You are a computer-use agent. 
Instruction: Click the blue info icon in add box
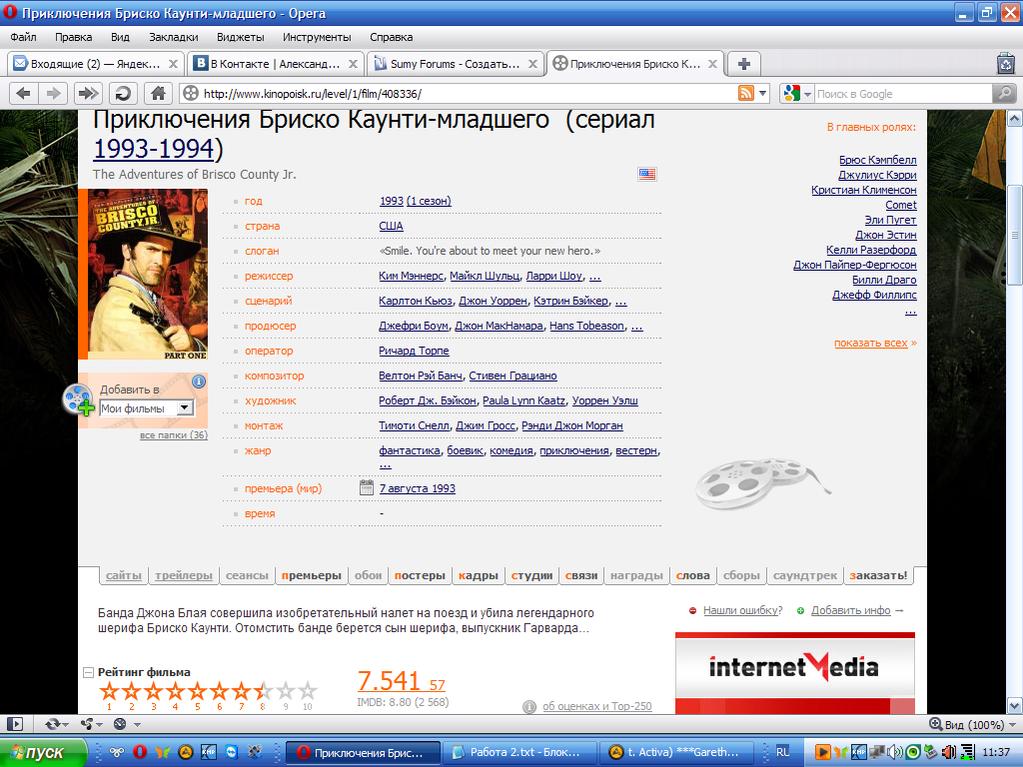(198, 381)
